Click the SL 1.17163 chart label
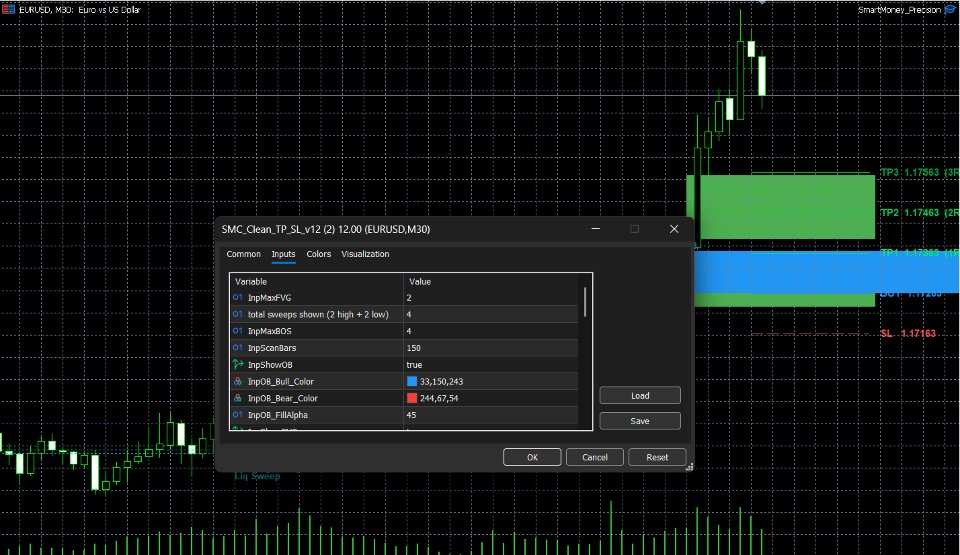This screenshot has width=960, height=555. coord(908,333)
